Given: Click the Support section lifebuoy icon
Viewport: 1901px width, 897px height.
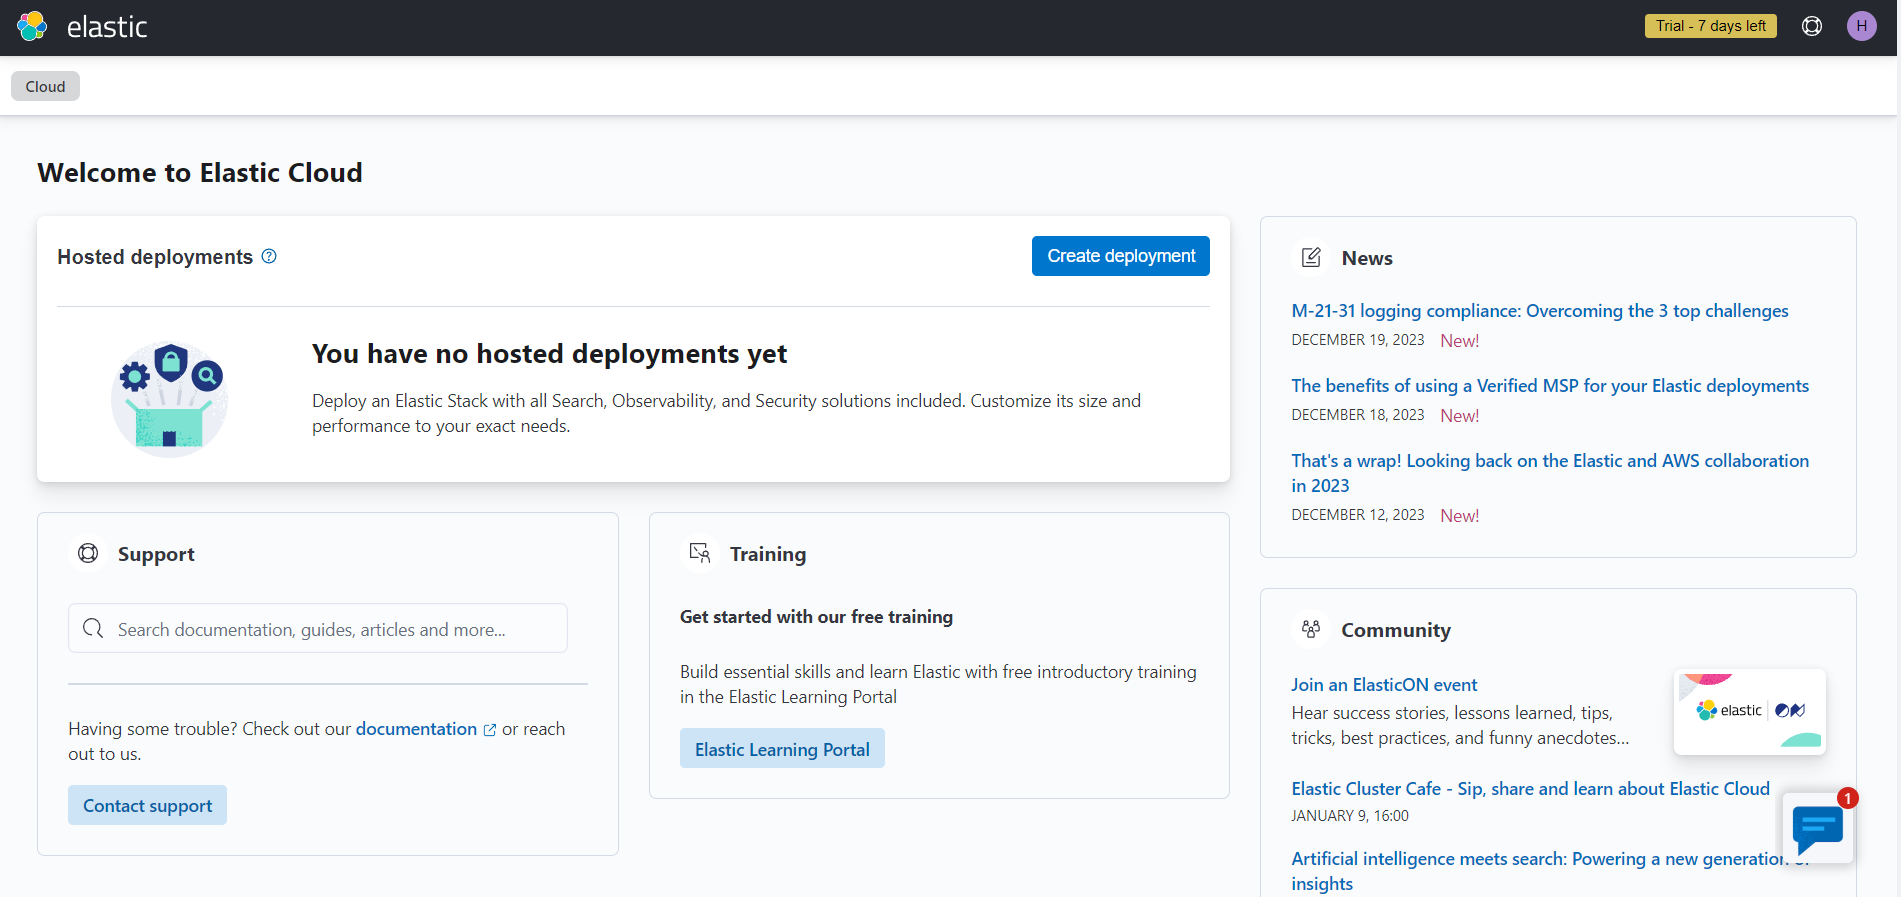Looking at the screenshot, I should tap(88, 553).
